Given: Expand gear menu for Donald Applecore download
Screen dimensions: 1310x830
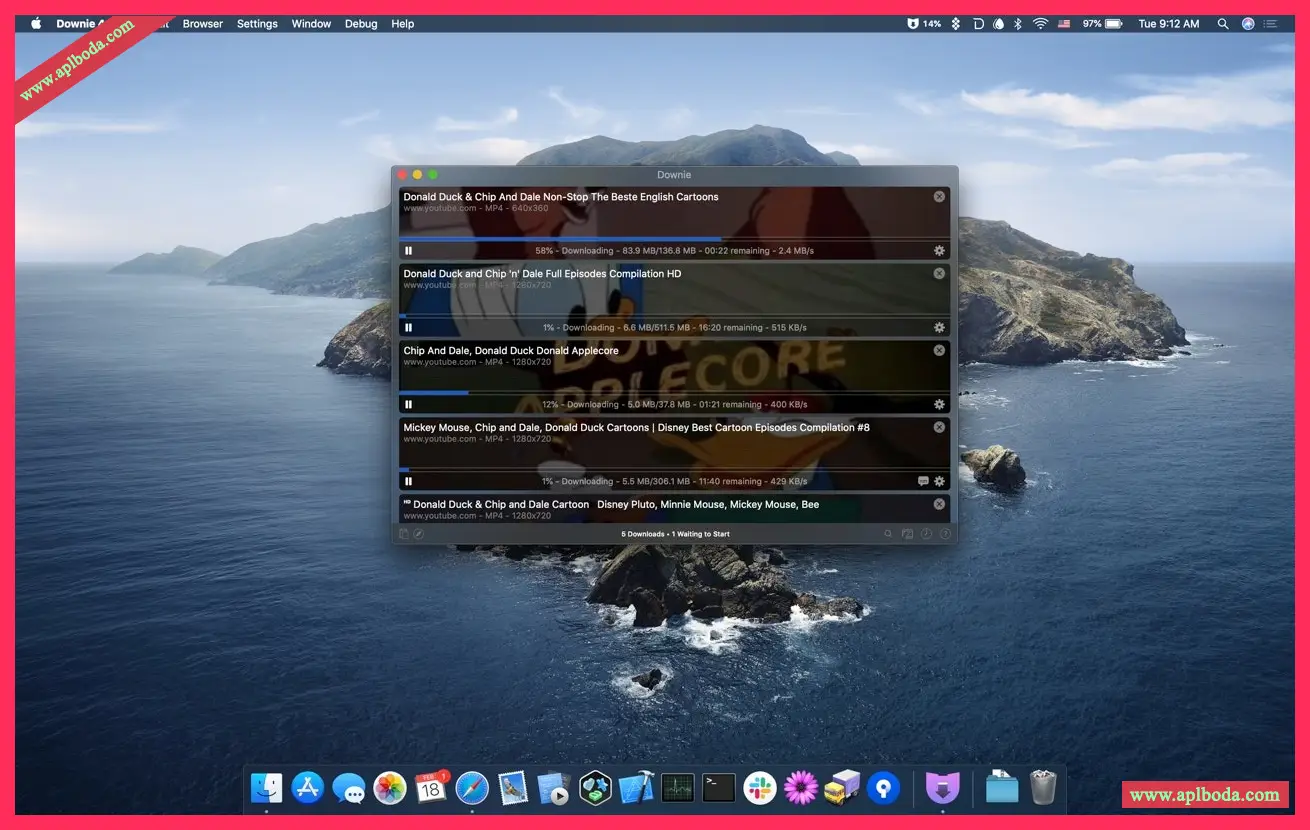Looking at the screenshot, I should point(939,405).
